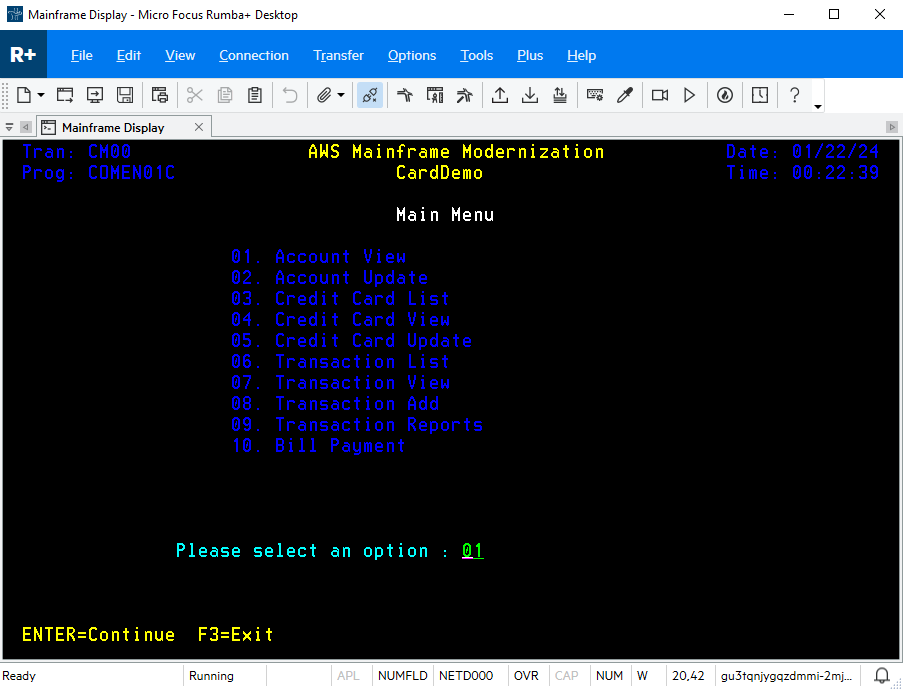
Task: Open the Transfer menu
Action: click(338, 55)
